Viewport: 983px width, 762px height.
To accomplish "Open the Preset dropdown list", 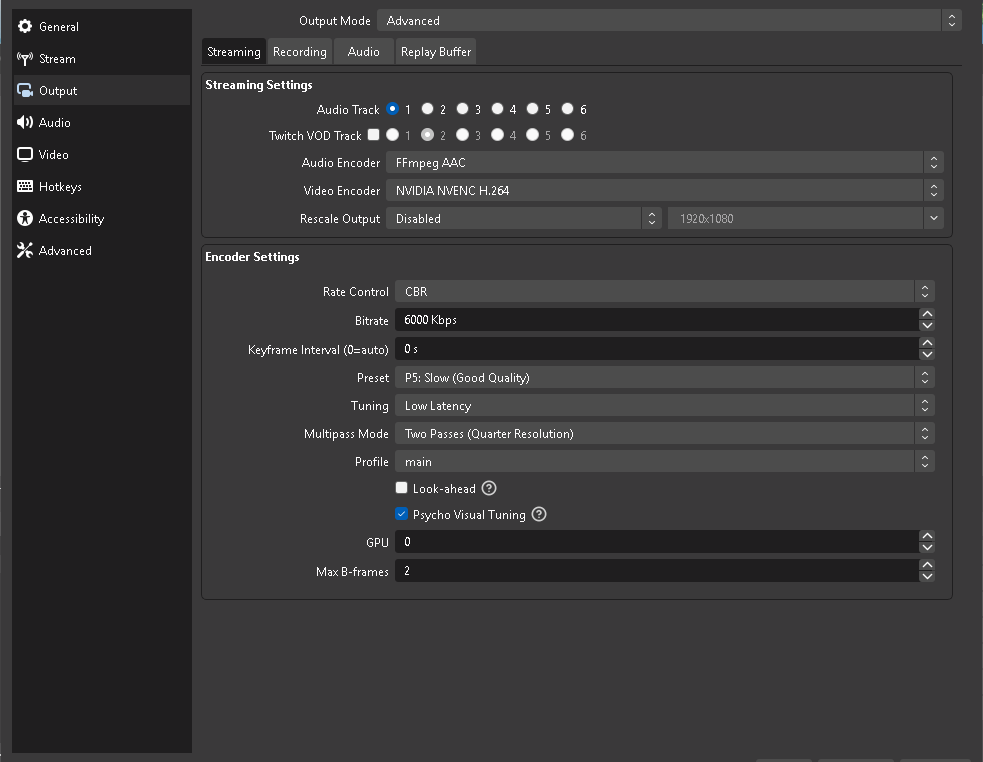I will click(x=665, y=378).
